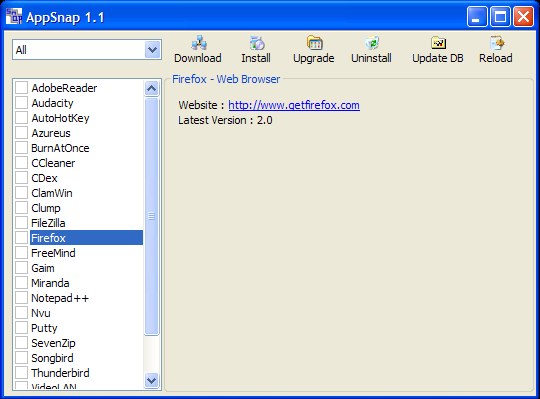Select Putty in the list
This screenshot has height=399, width=540.
[44, 328]
